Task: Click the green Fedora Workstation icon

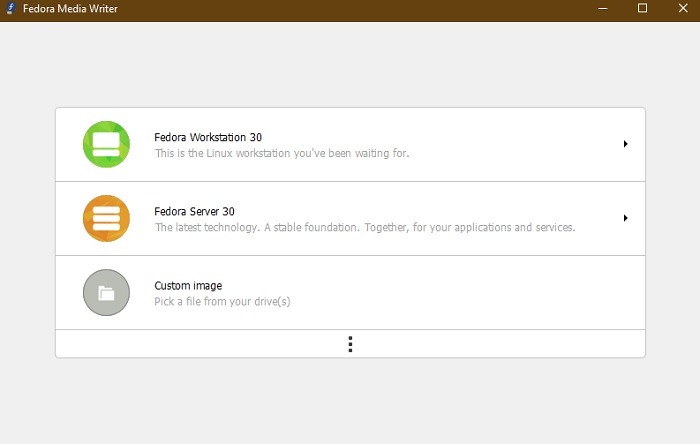Action: pos(106,144)
